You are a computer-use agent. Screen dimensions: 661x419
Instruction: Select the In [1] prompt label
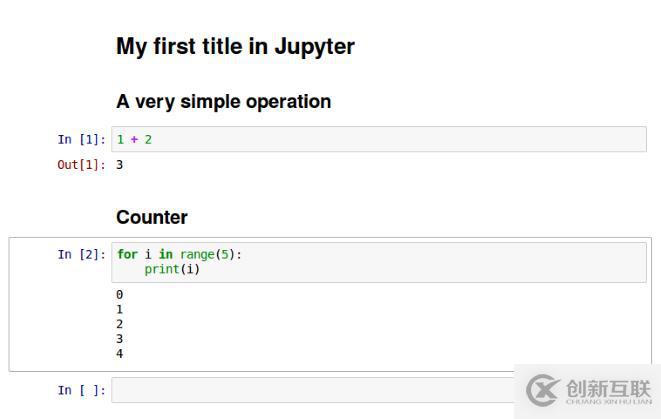coord(80,139)
